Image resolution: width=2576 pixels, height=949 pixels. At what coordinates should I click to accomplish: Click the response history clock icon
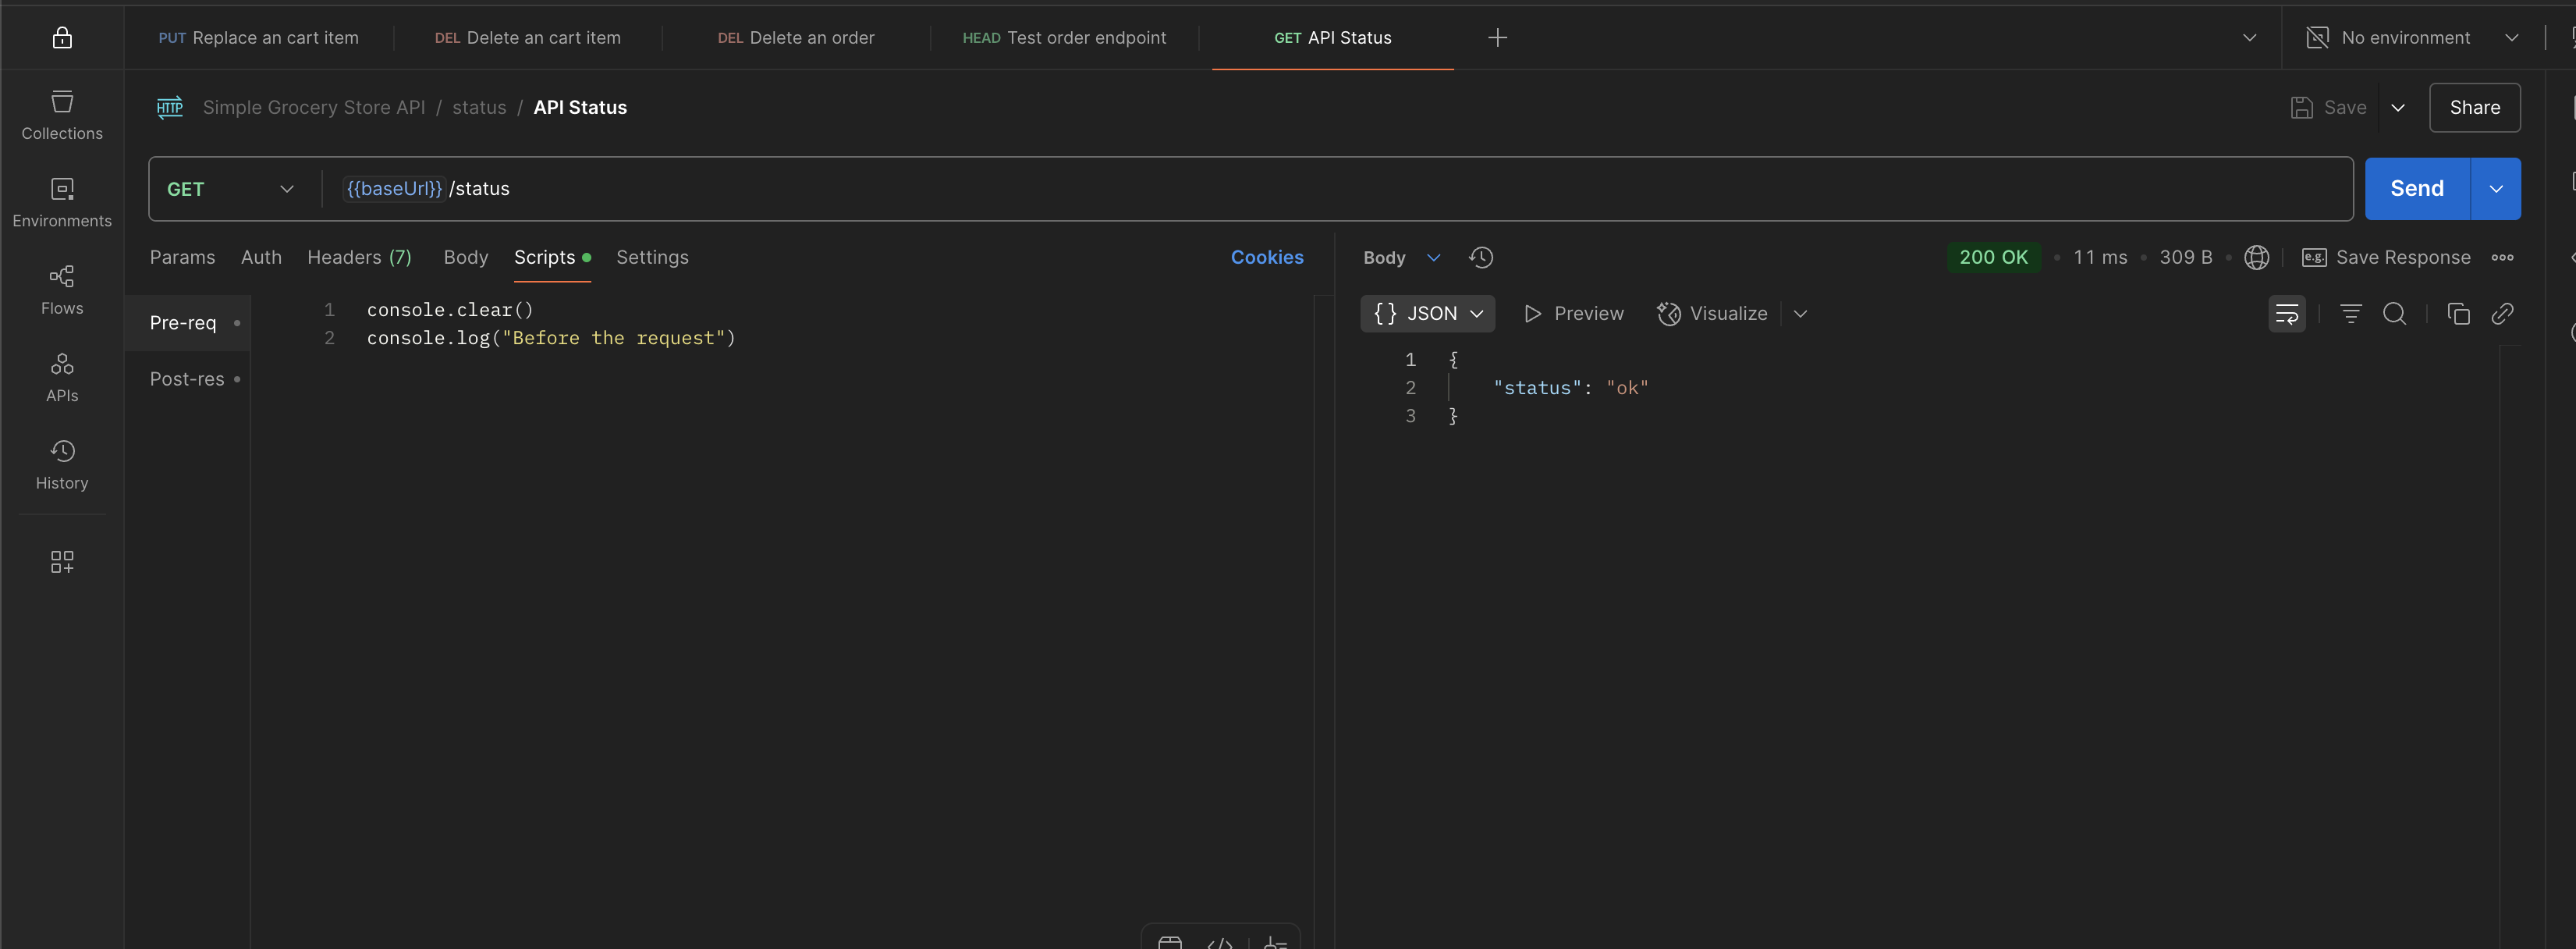1480,257
